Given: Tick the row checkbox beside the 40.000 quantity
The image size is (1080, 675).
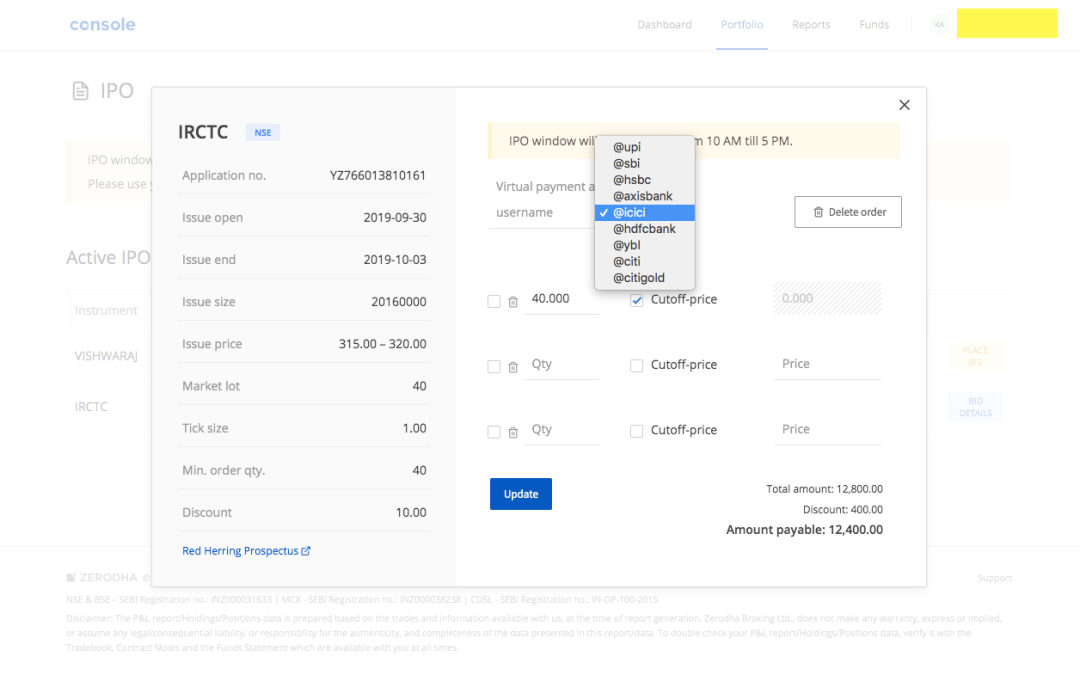Looking at the screenshot, I should pos(494,301).
